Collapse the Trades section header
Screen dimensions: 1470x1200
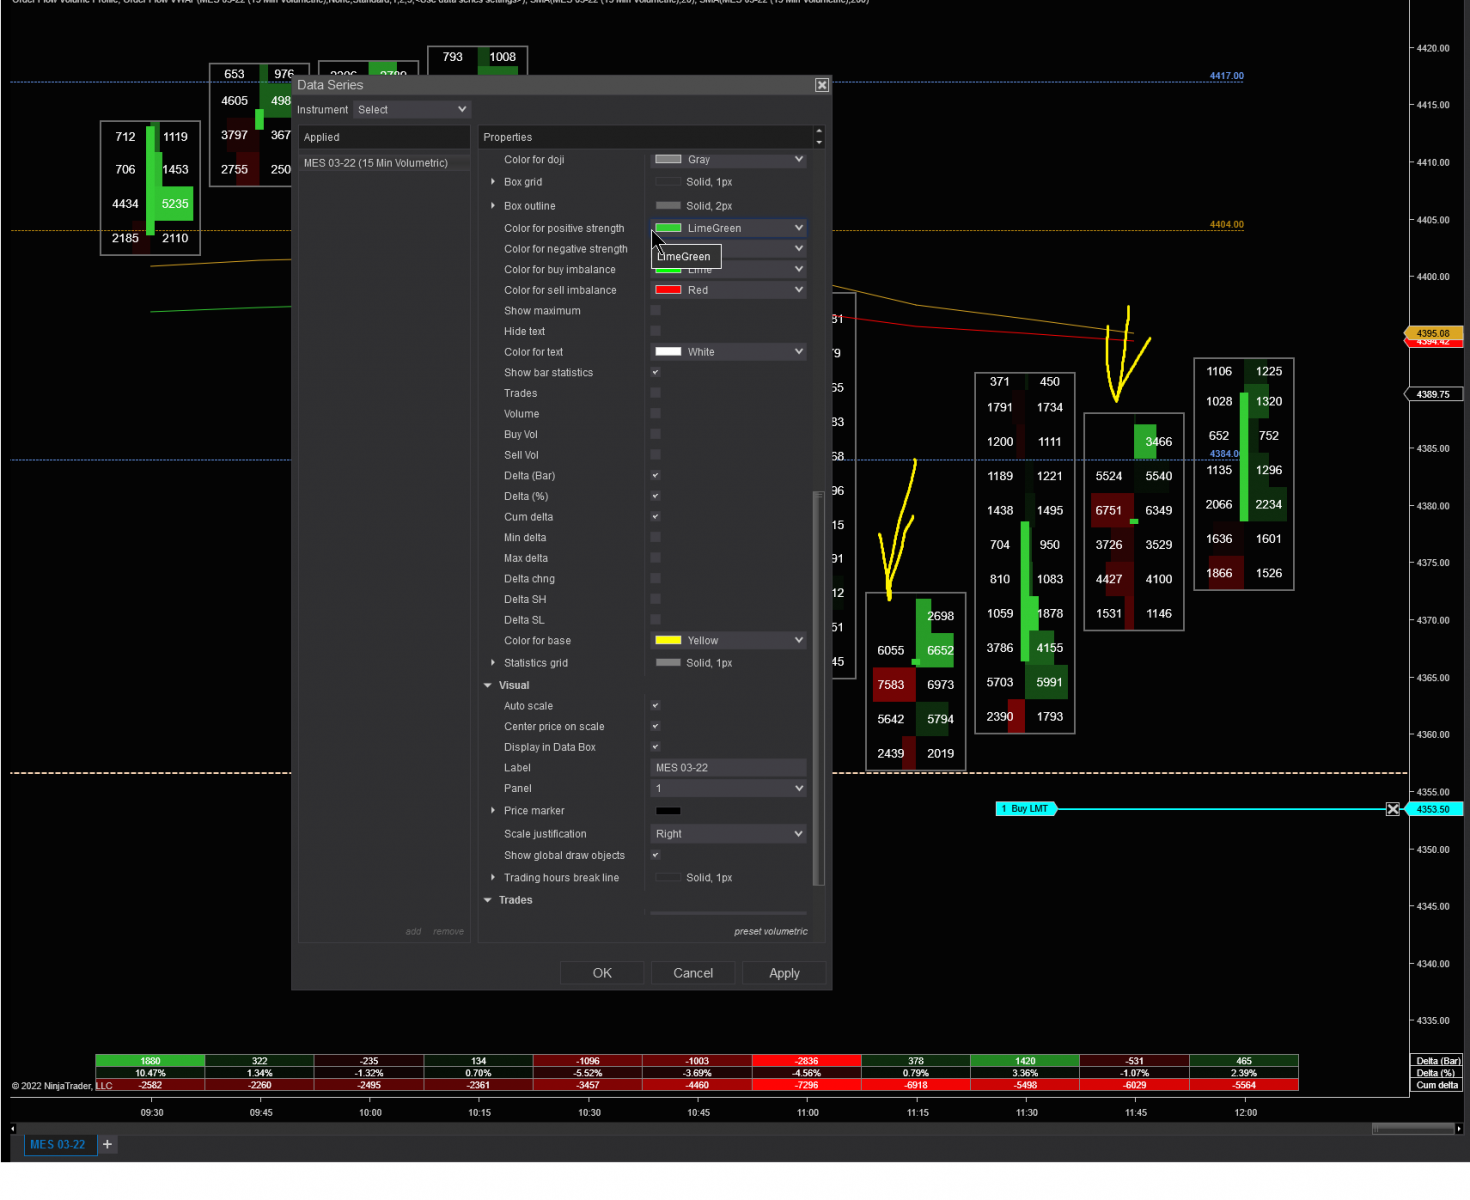pyautogui.click(x=488, y=900)
